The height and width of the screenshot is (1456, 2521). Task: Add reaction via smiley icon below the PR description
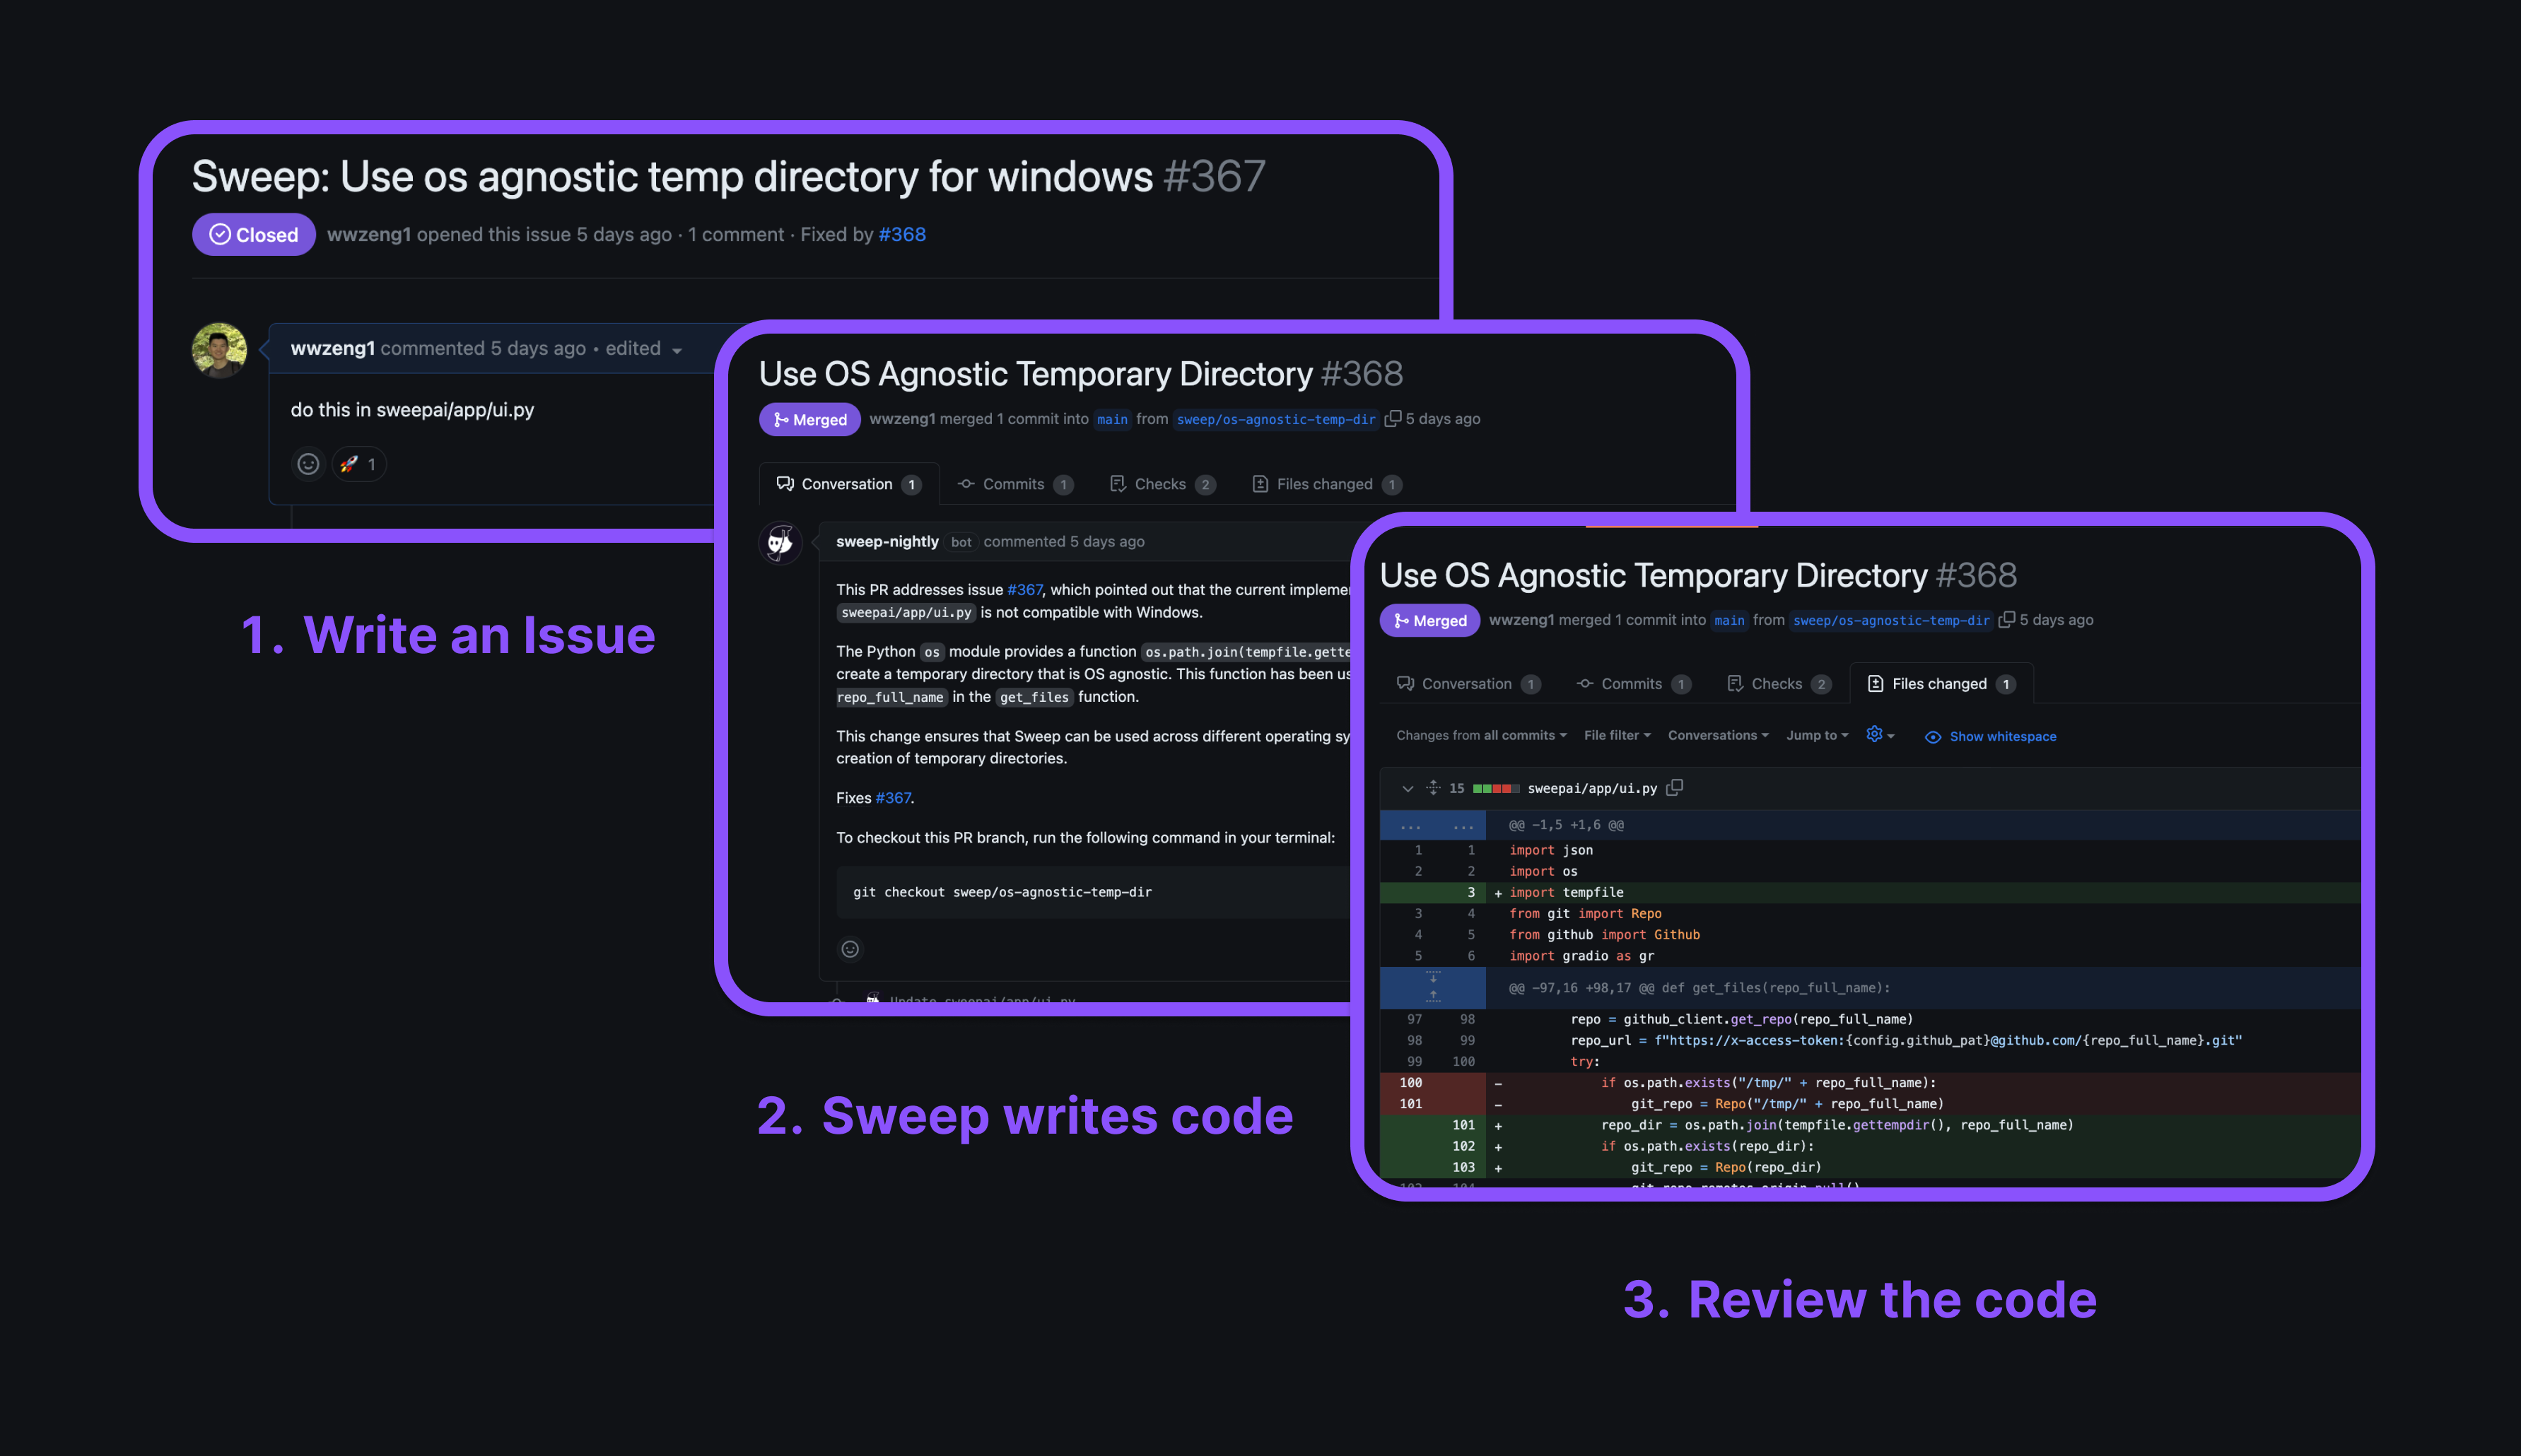850,949
